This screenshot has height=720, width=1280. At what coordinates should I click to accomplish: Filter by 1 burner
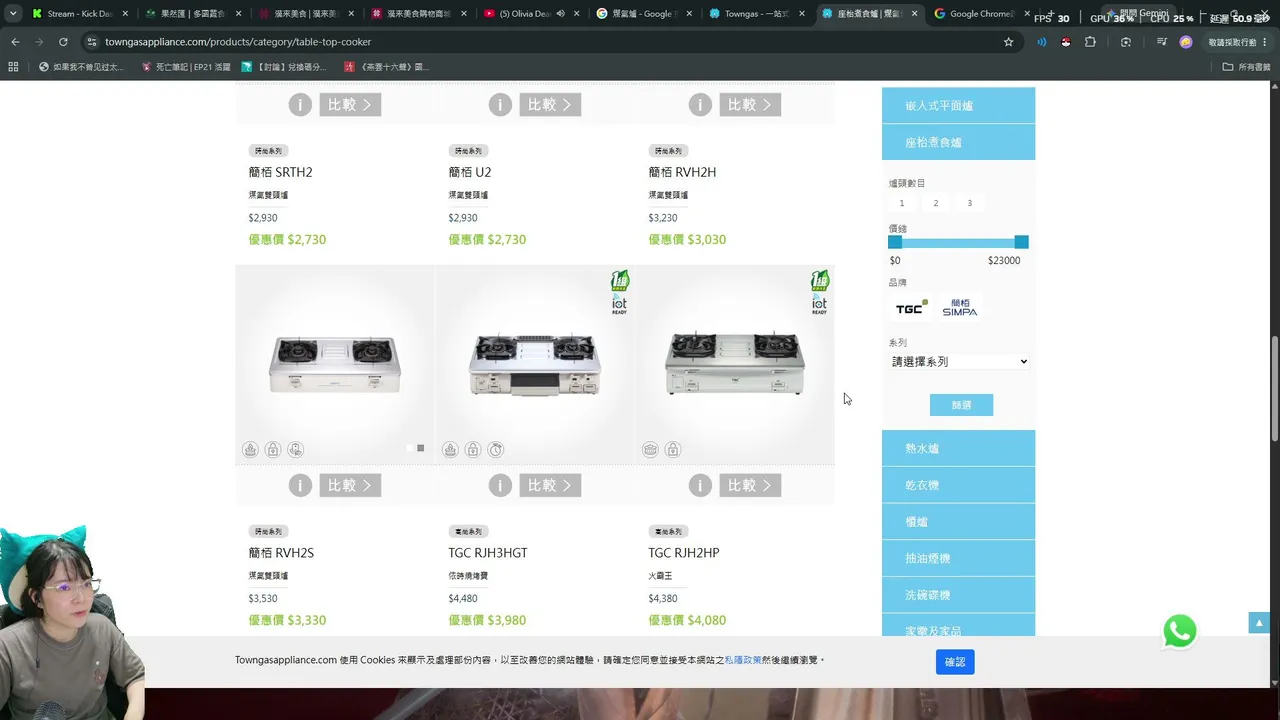pyautogui.click(x=902, y=203)
